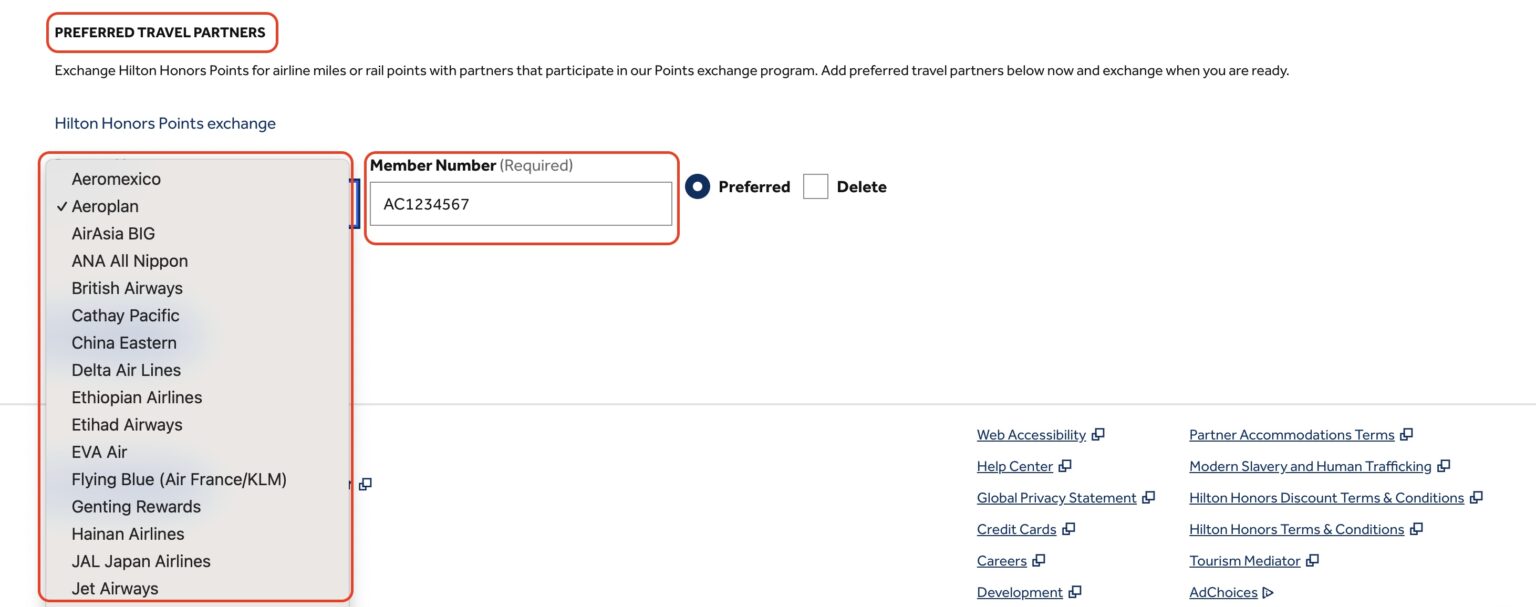Click external link icon after Global Privacy Statement

pos(1149,498)
